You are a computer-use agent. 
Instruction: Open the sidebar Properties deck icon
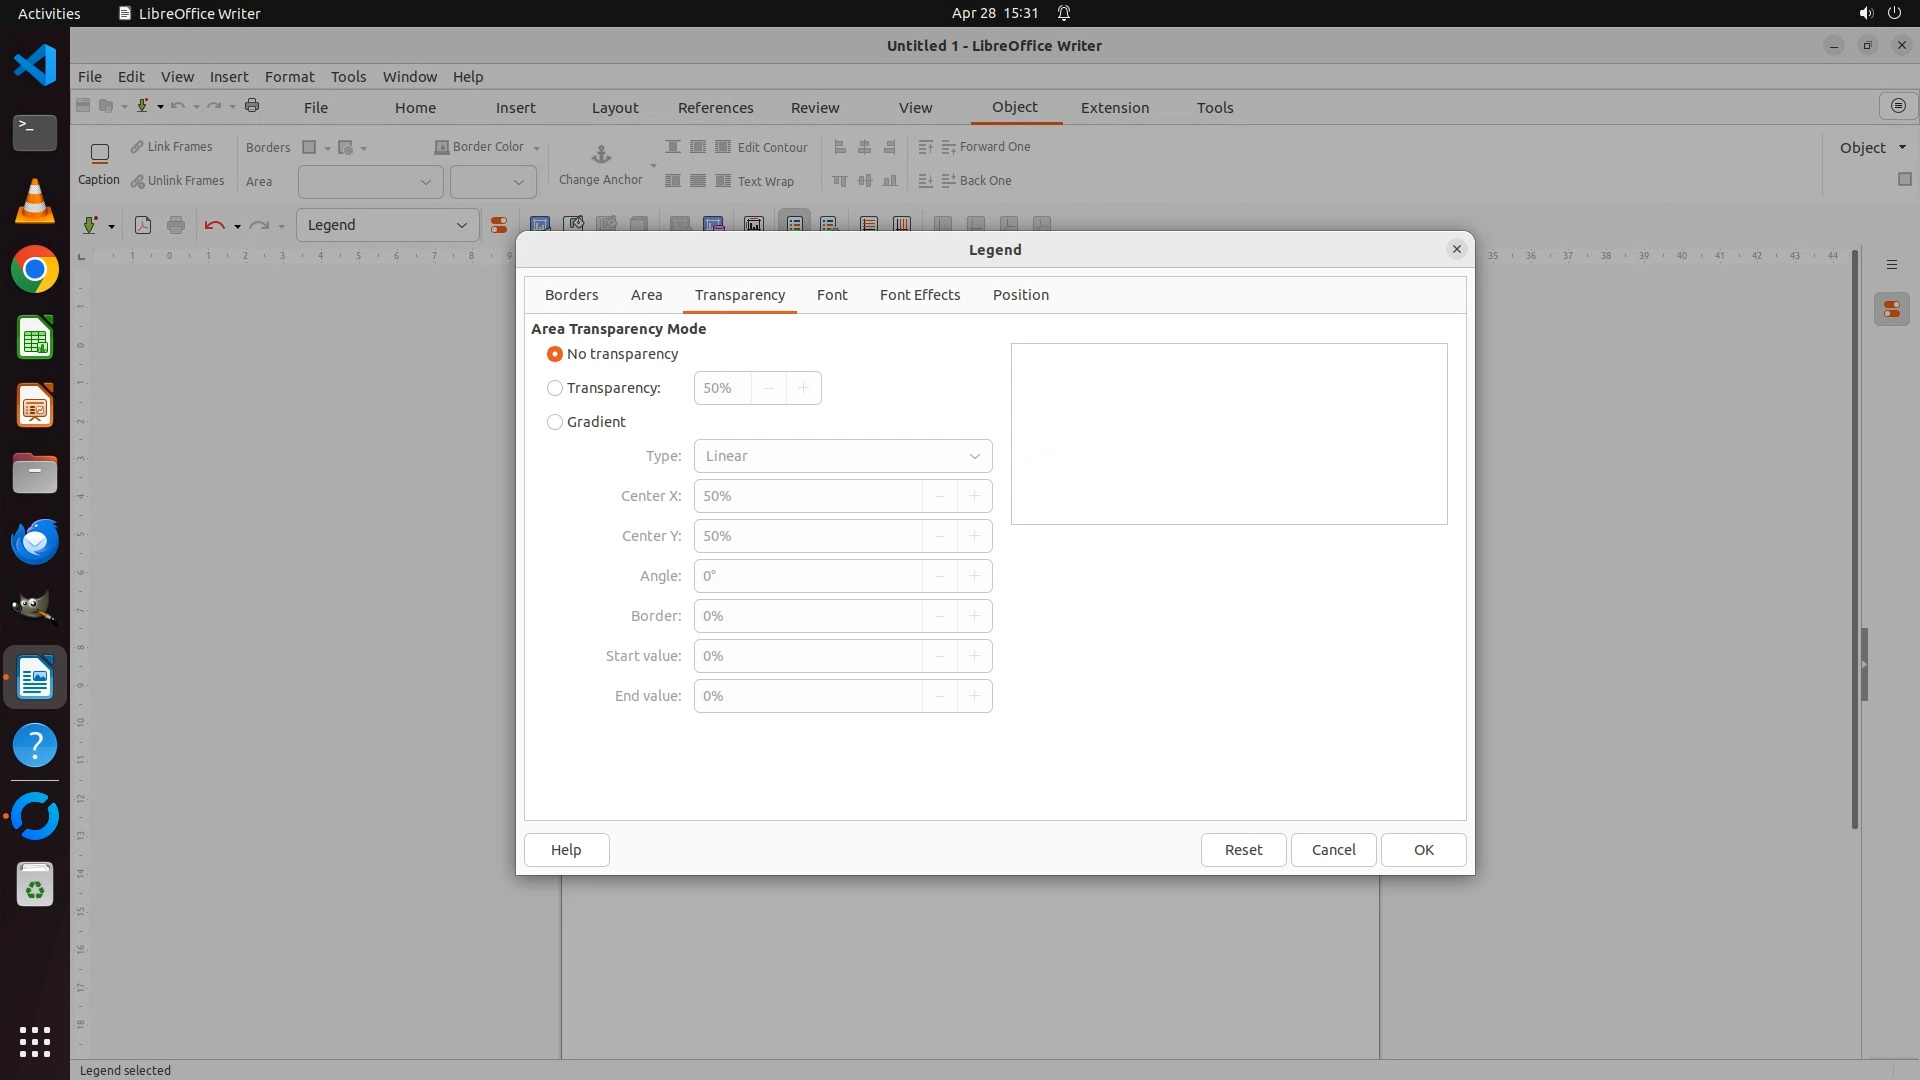1891,310
